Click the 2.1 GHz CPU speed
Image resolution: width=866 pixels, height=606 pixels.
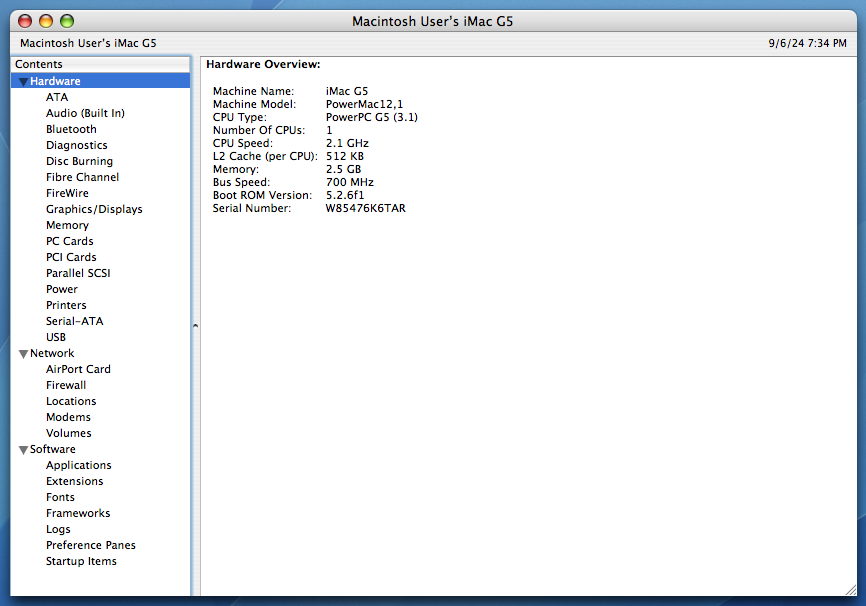(347, 144)
